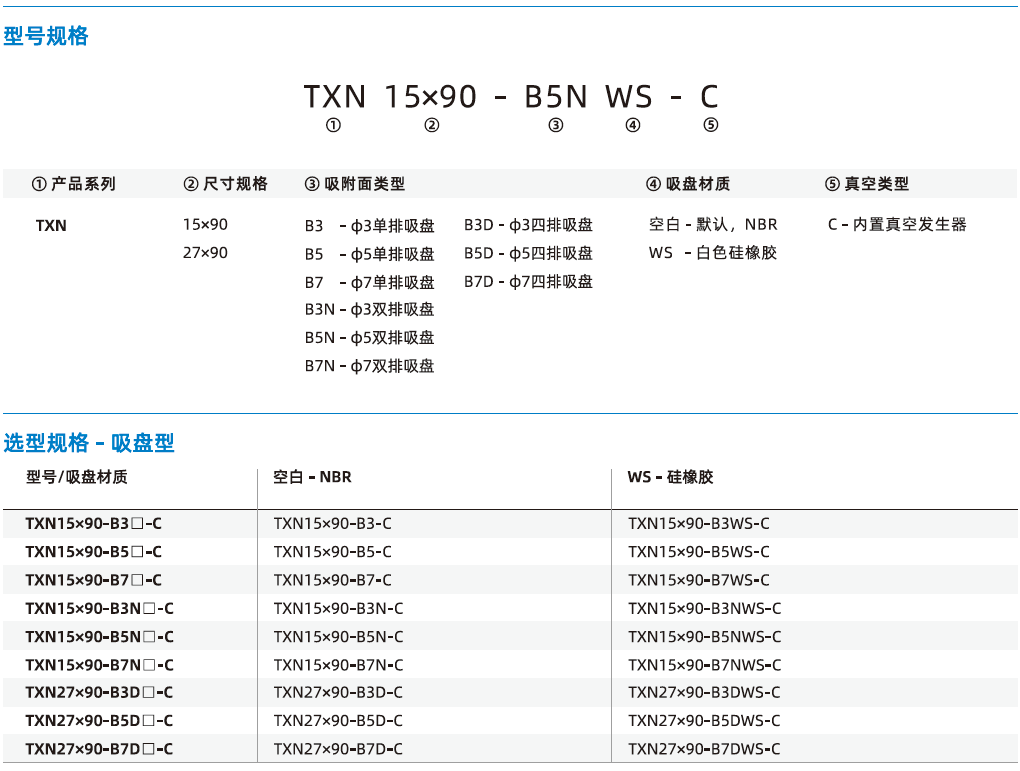The image size is (1020, 771).
Task: Click the row label TXN15×90-B7N□-C
Action: pos(100,665)
